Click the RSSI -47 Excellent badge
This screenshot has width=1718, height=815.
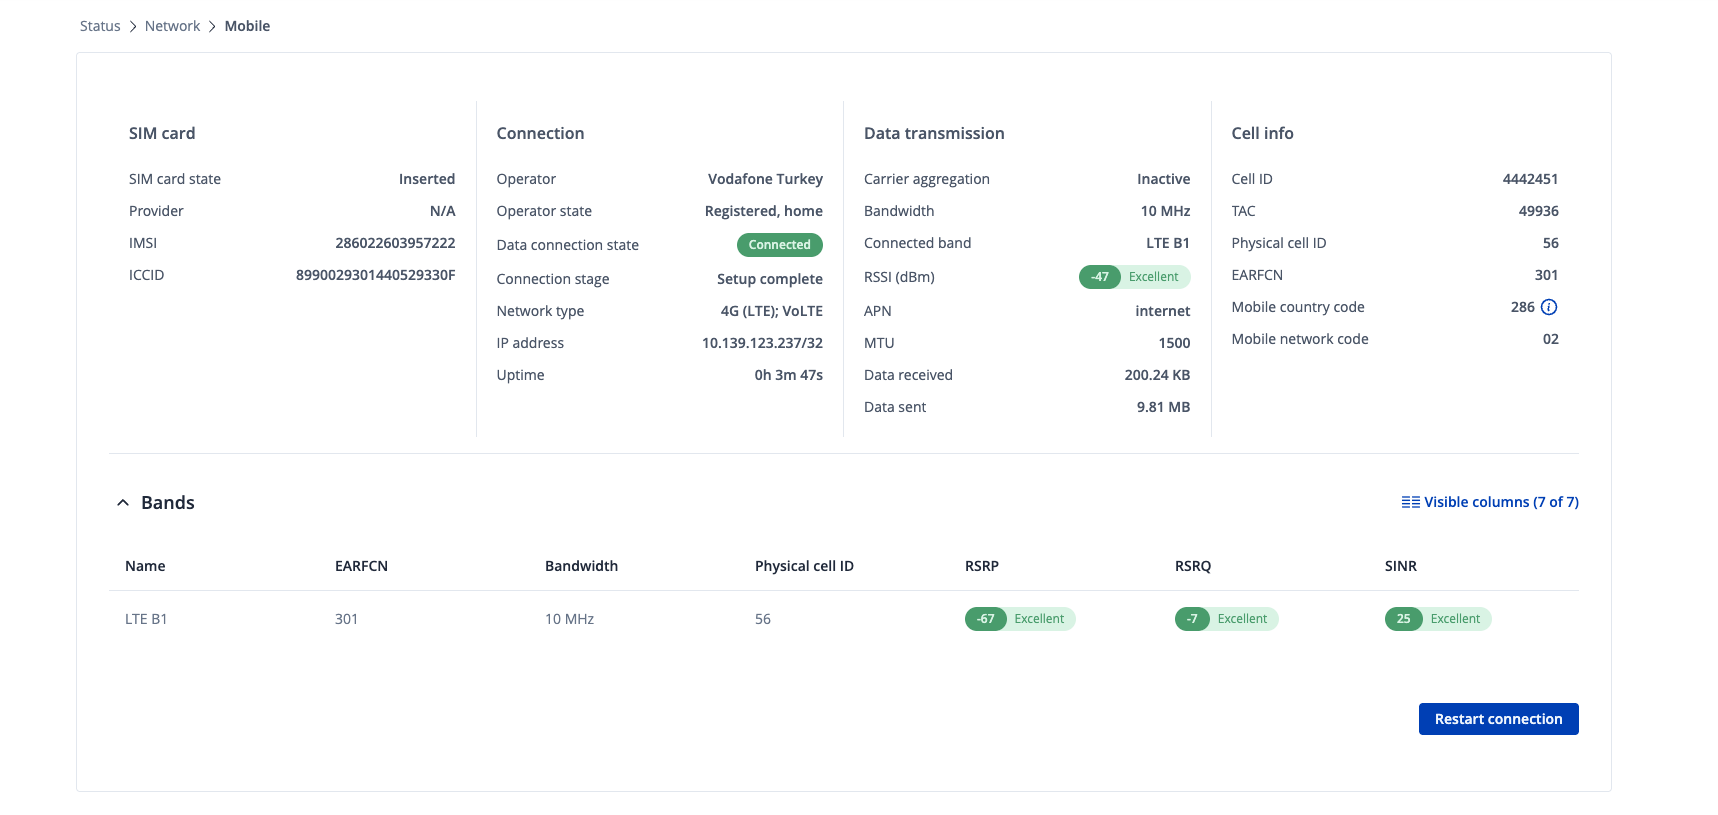(x=1134, y=277)
